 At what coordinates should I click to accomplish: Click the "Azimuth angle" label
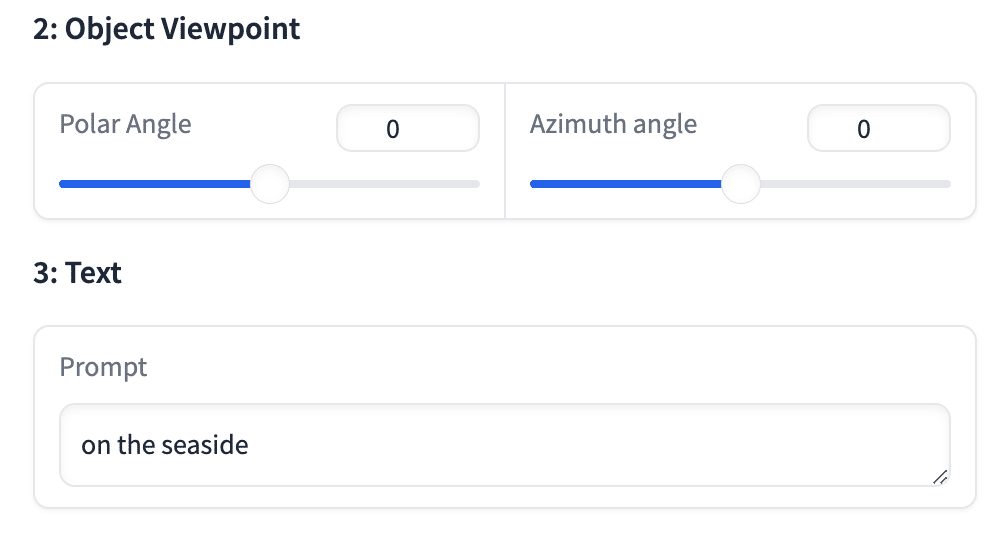(613, 124)
